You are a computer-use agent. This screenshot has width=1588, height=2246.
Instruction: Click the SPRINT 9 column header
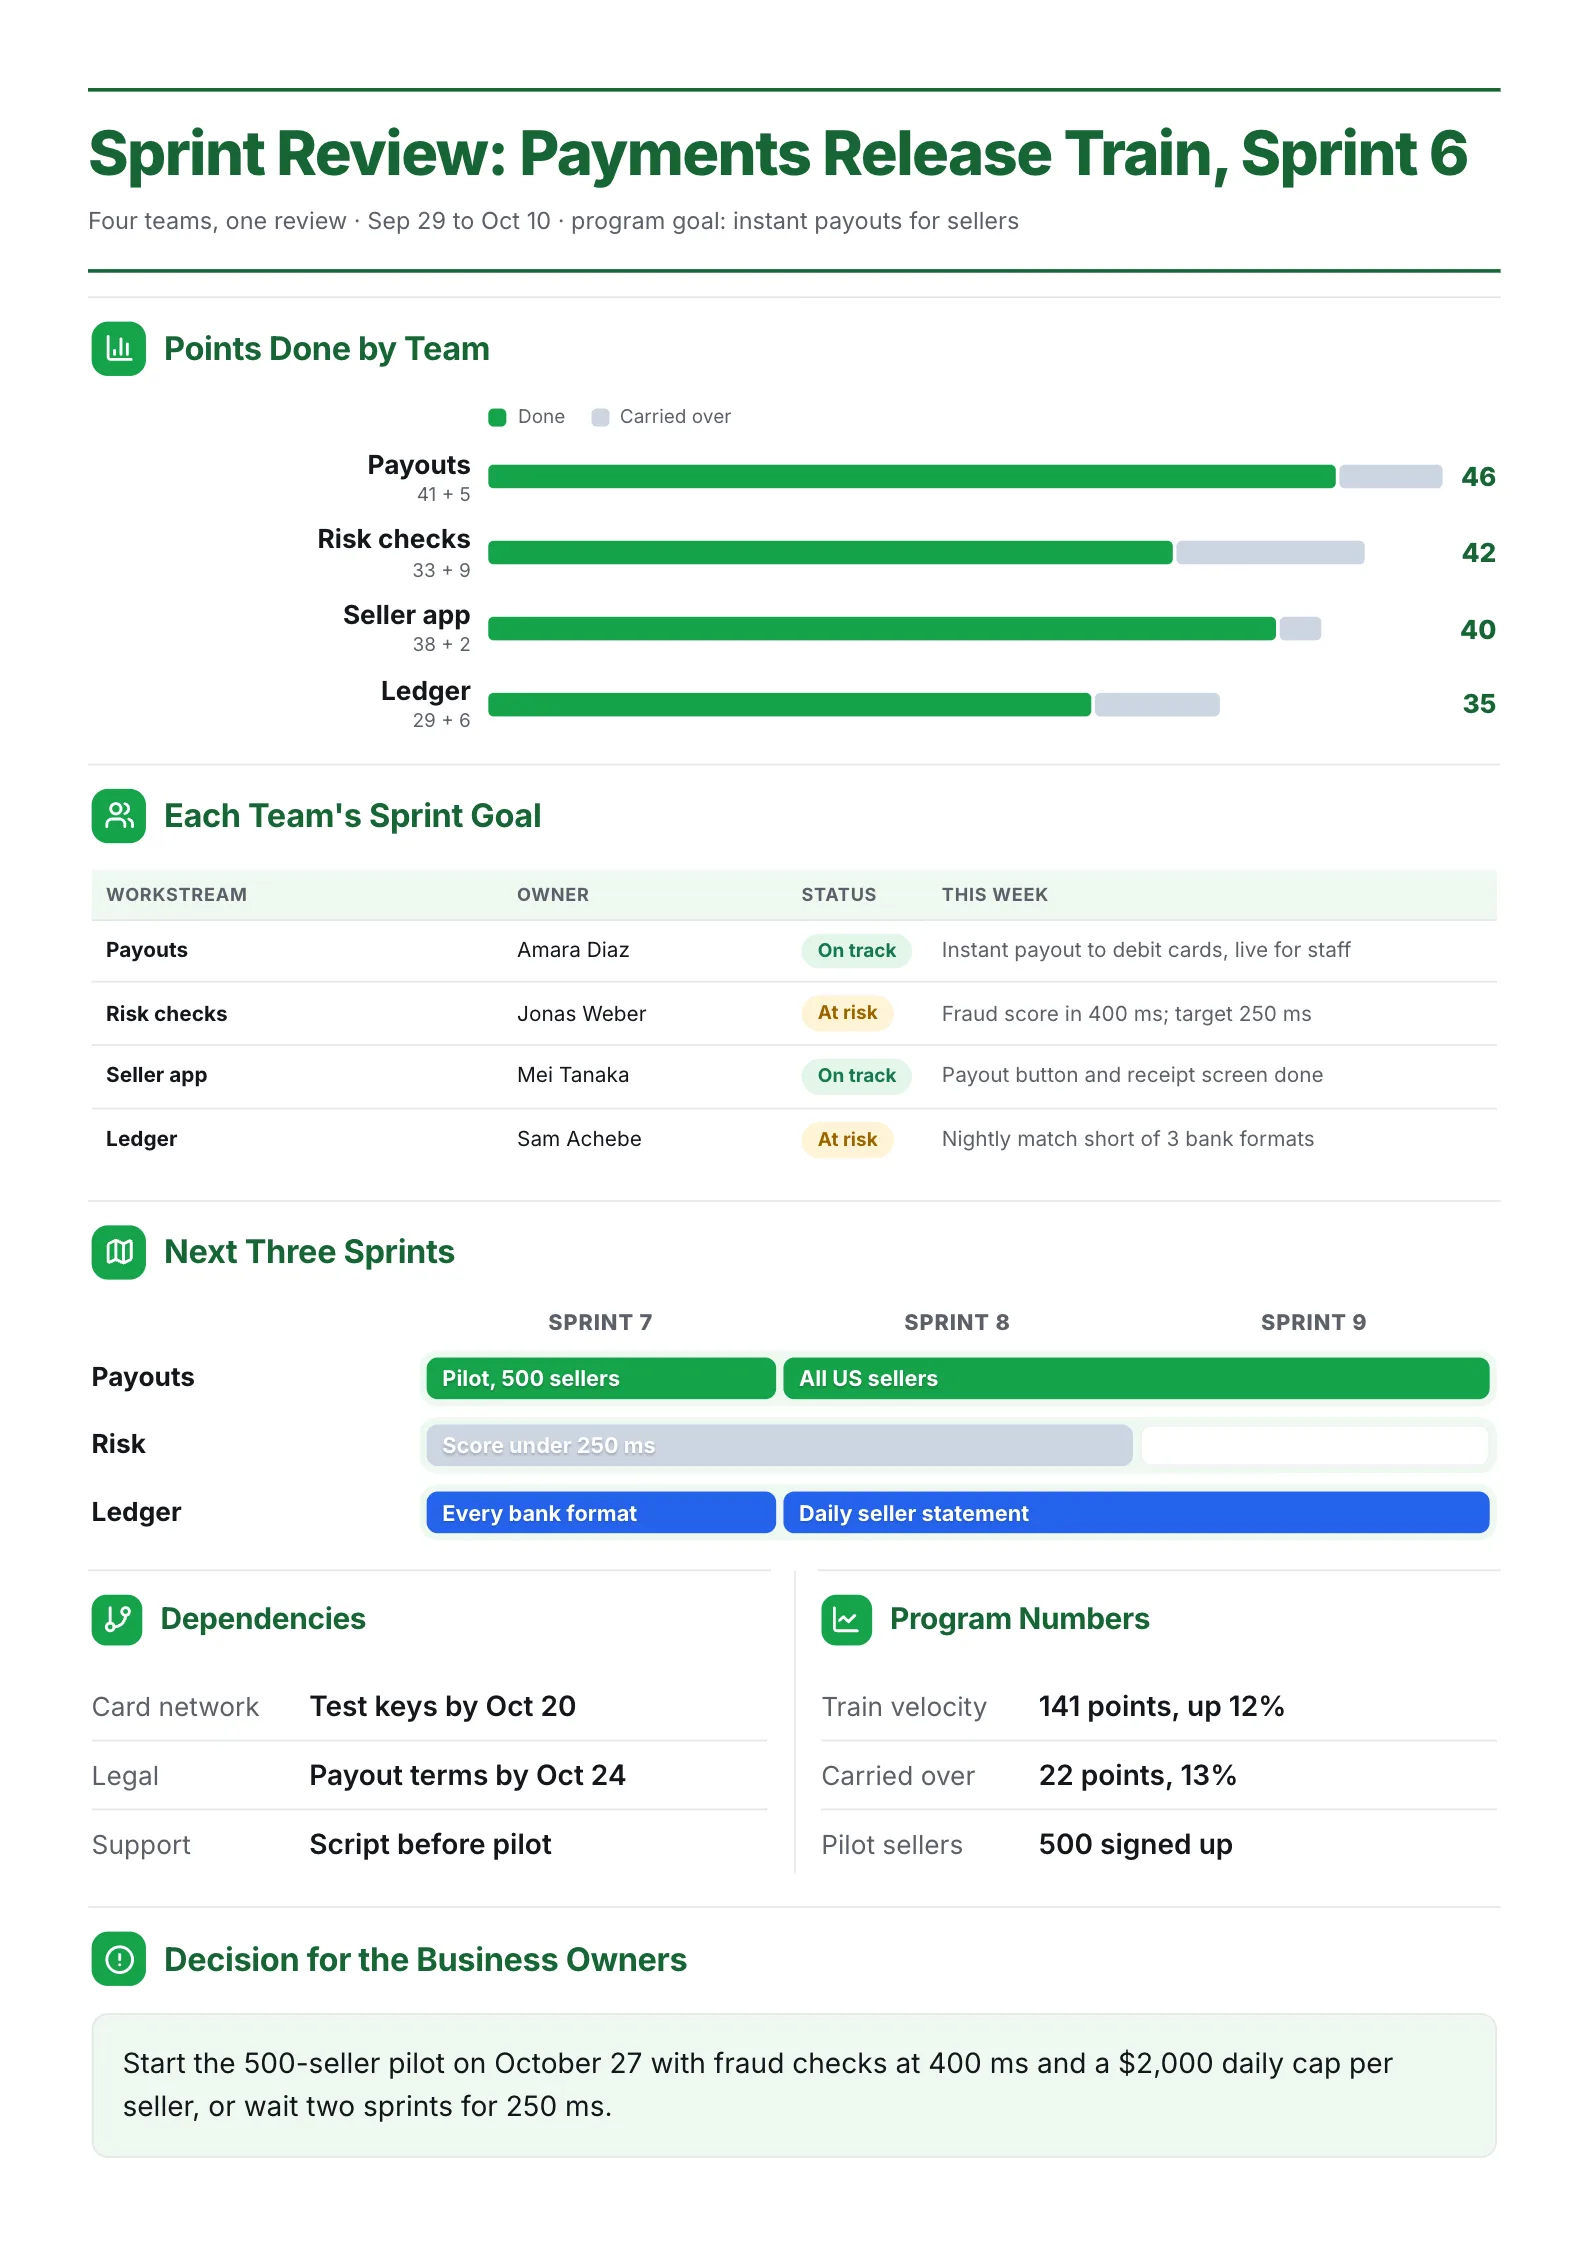point(1313,1322)
